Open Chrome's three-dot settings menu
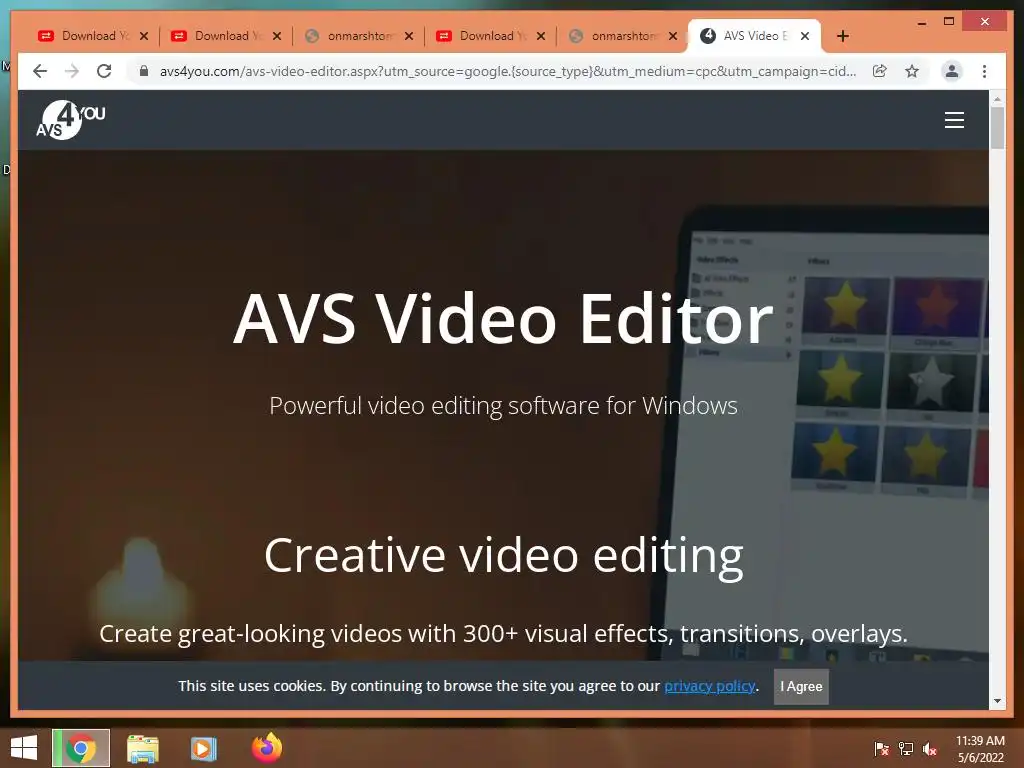The width and height of the screenshot is (1024, 768). pyautogui.click(x=984, y=71)
